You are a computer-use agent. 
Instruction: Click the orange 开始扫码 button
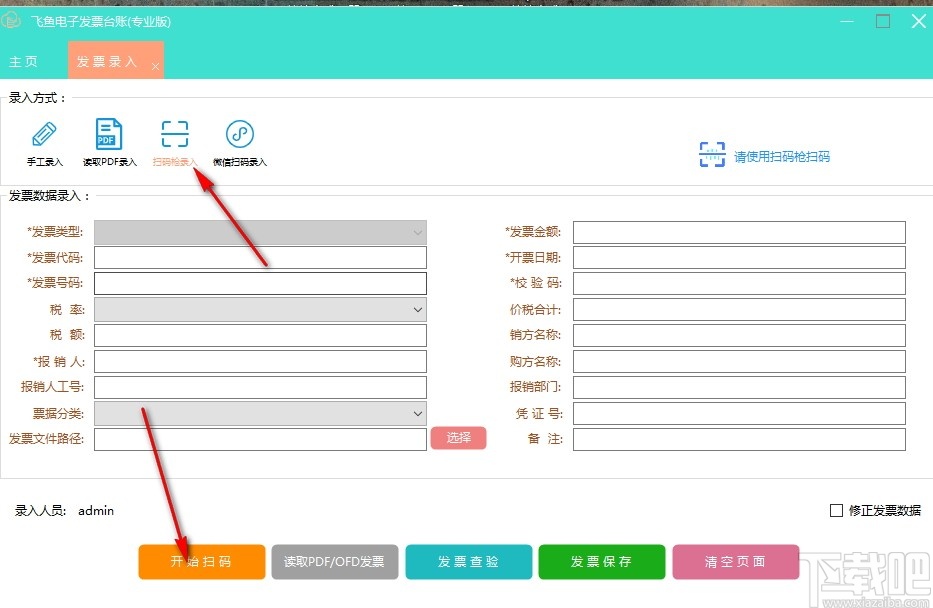201,561
